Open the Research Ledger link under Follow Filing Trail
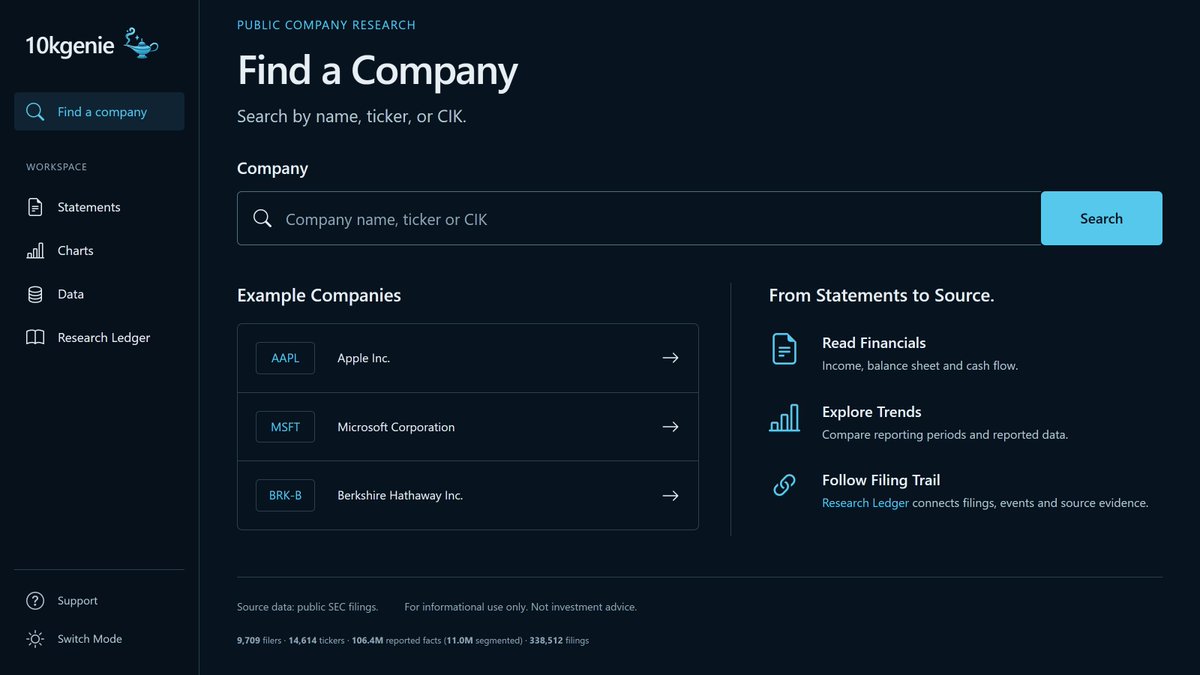Screen dimensions: 1200x675 (865, 503)
